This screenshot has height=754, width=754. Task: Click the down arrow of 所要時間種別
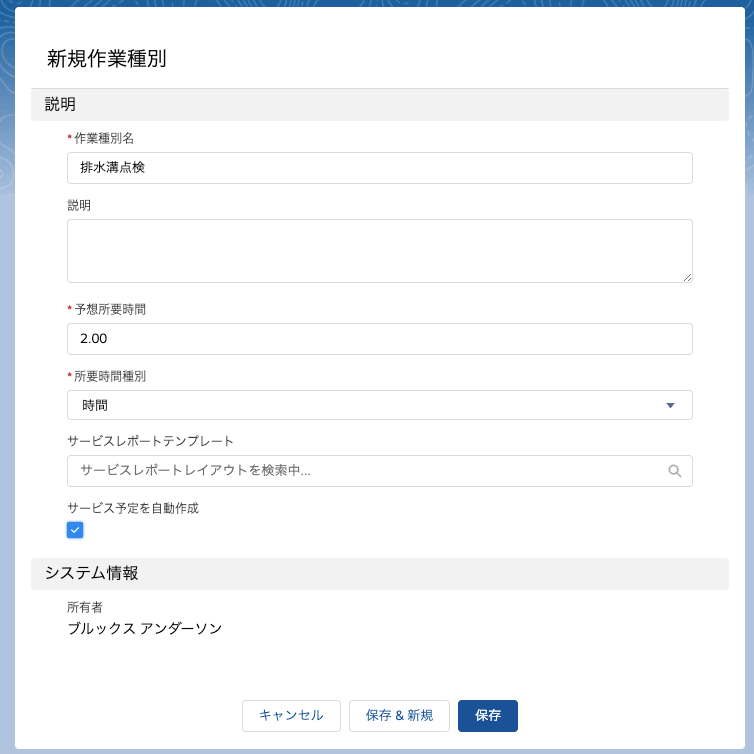[x=670, y=405]
